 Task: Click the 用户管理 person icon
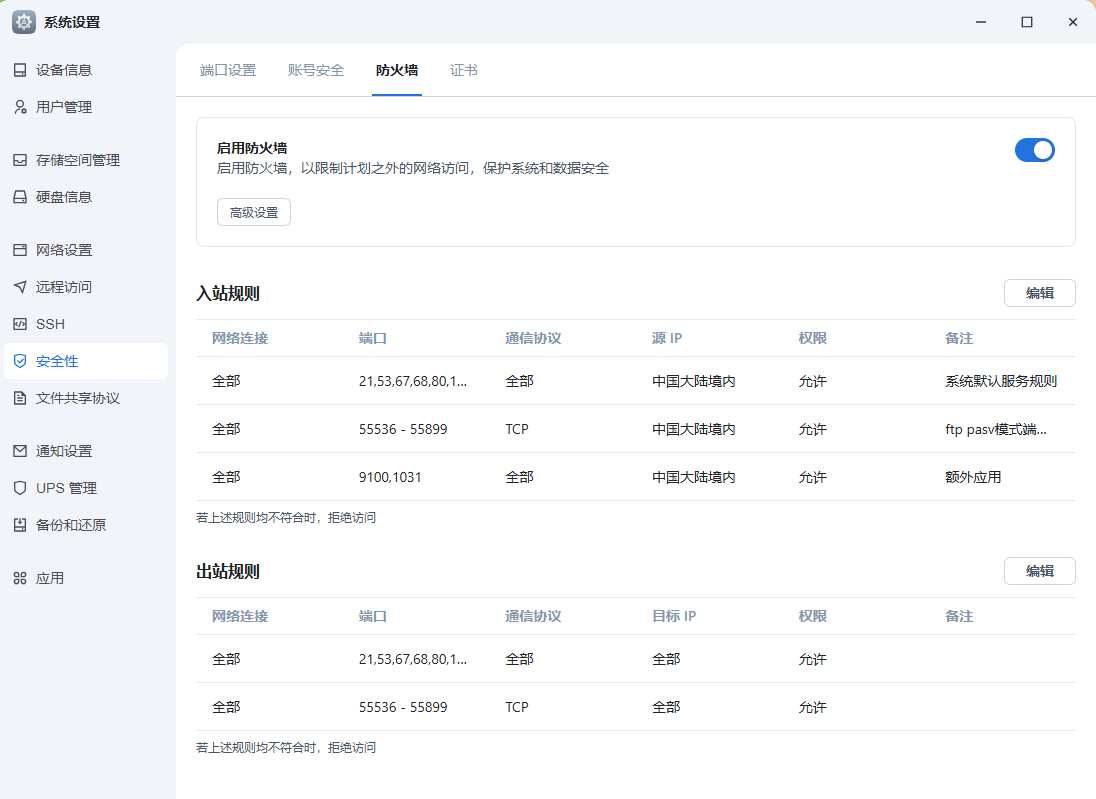pos(20,107)
